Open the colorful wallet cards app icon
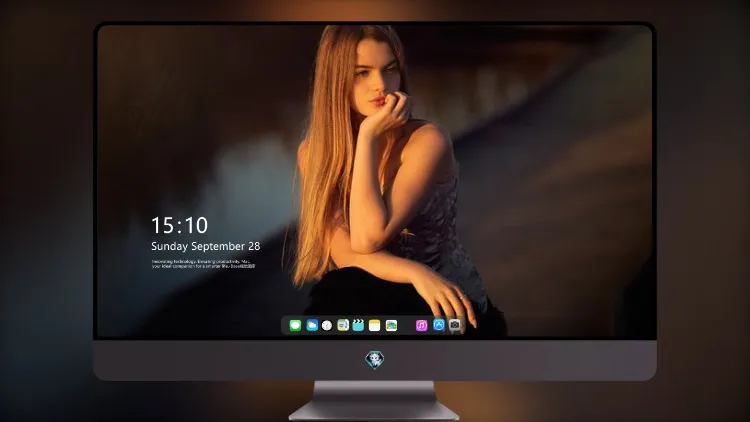The image size is (750, 422). [x=391, y=325]
